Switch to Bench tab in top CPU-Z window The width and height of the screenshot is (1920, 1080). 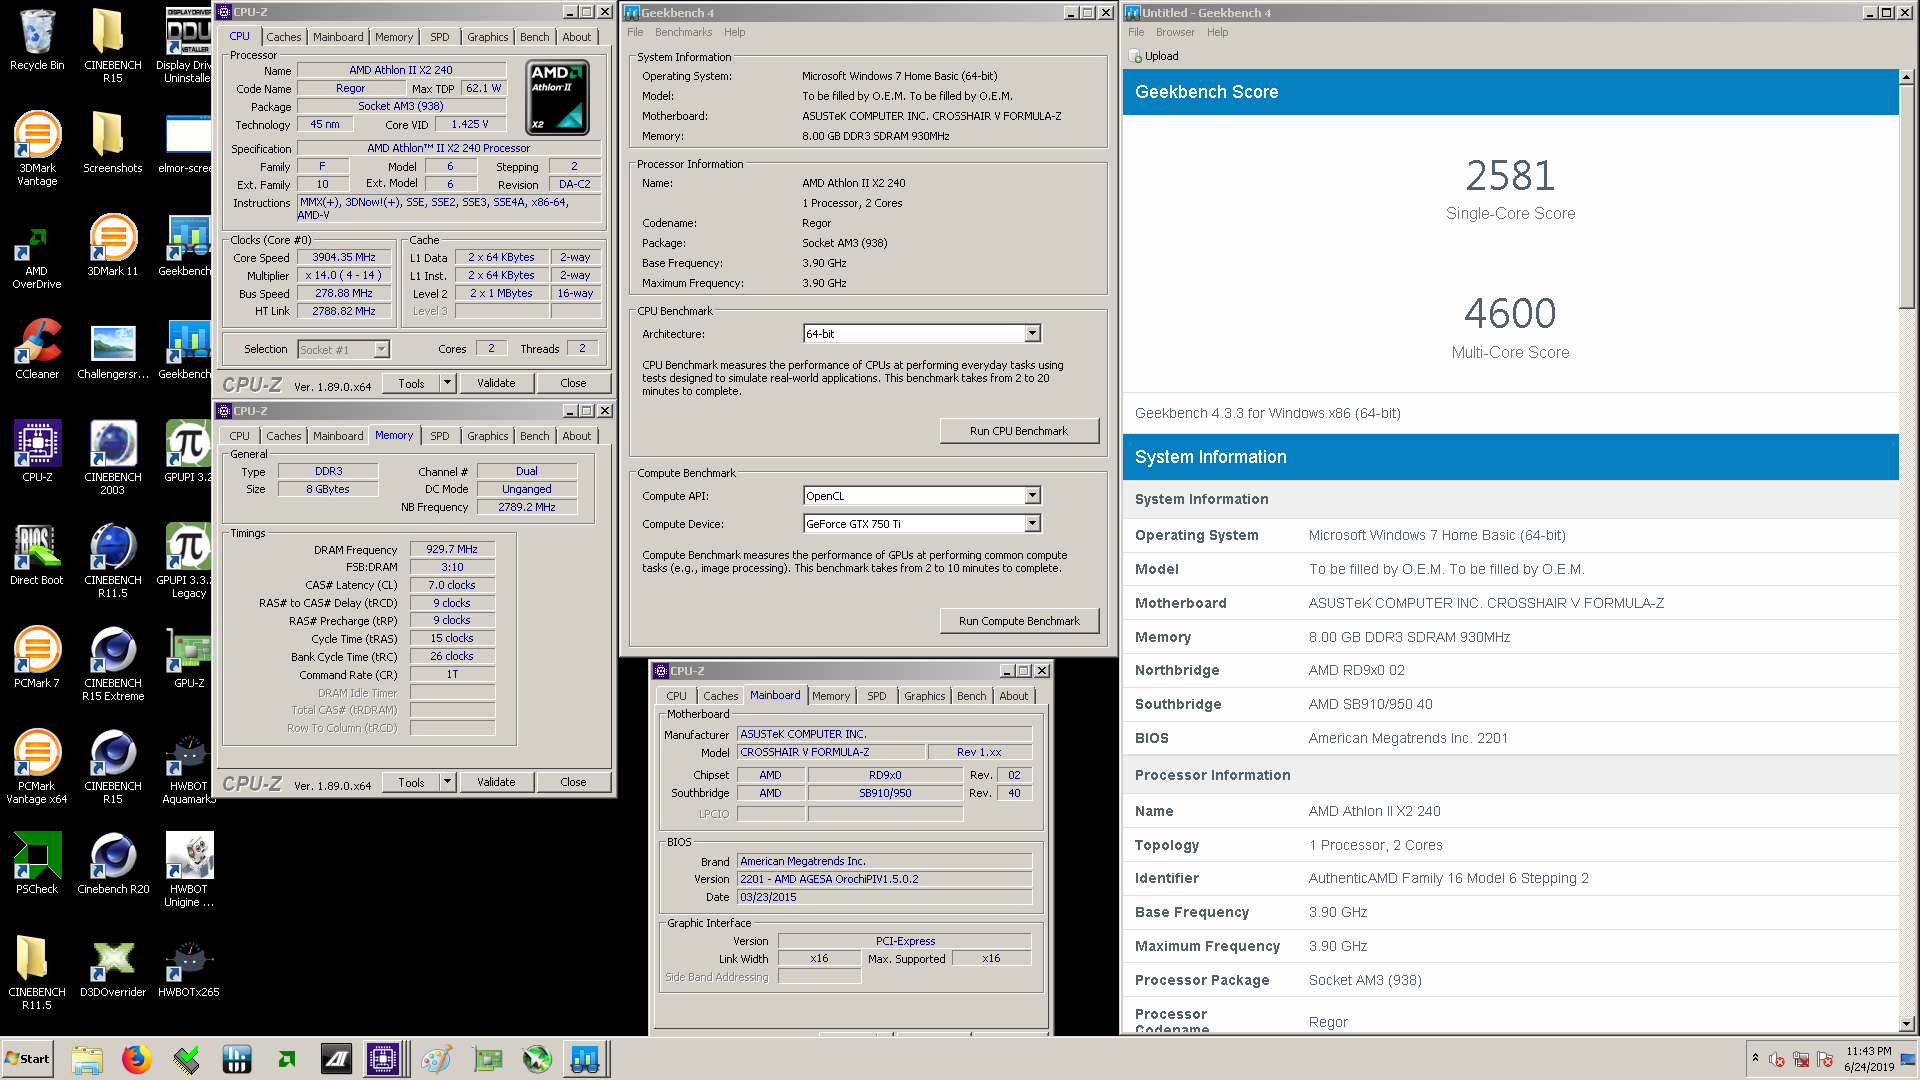point(534,37)
